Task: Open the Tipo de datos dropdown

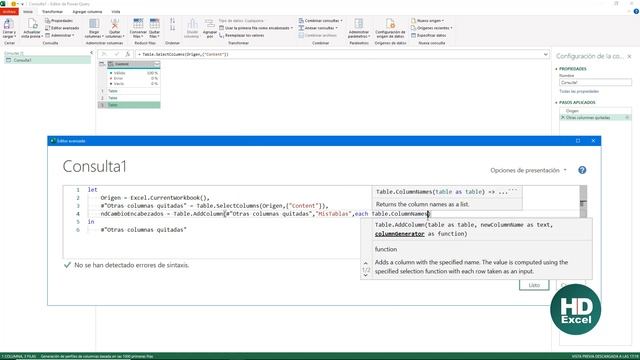Action: tap(241, 20)
